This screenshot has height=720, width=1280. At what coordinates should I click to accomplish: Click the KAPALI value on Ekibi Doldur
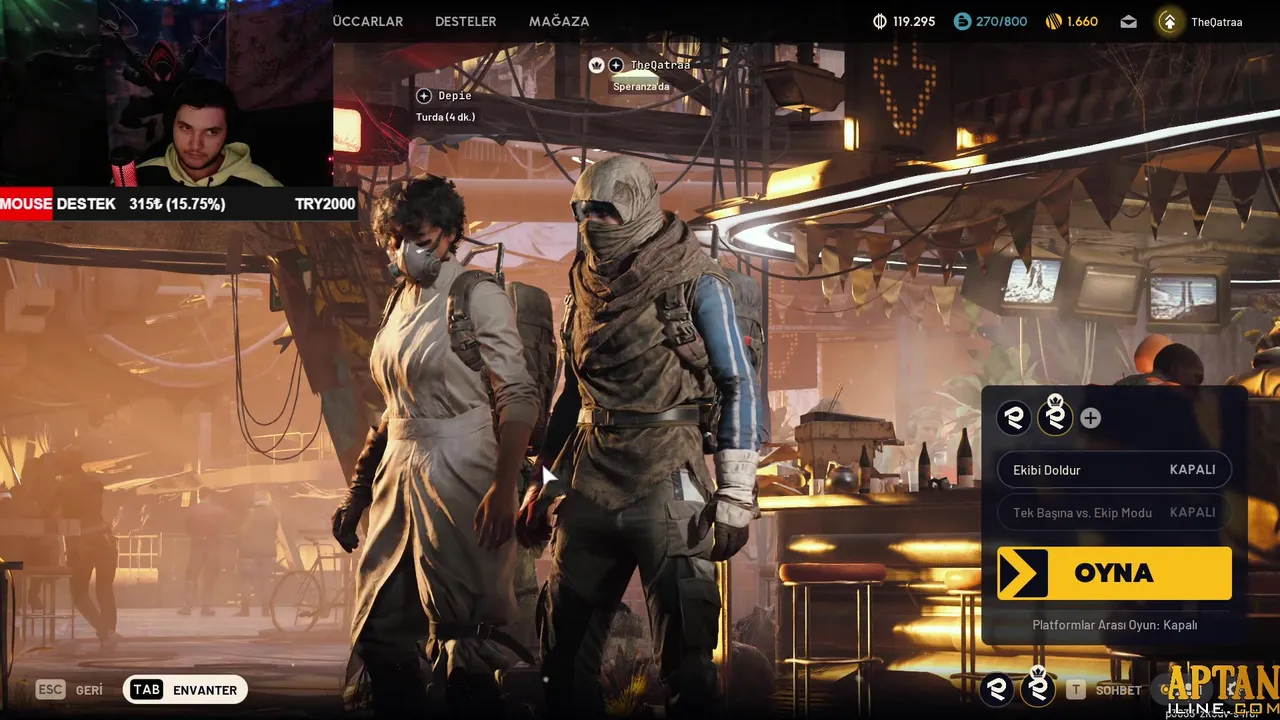pos(1193,470)
